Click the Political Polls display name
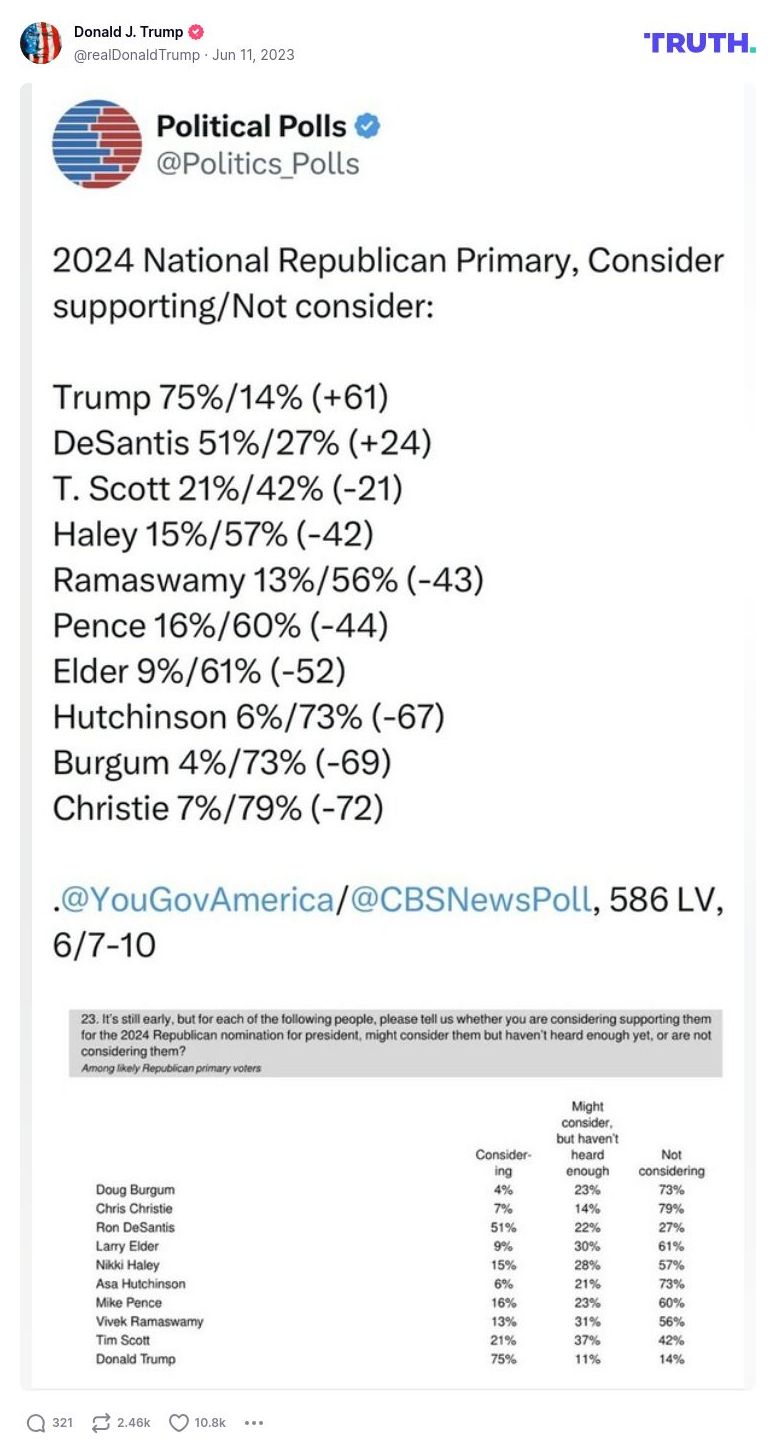The height and width of the screenshot is (1453, 777). point(251,127)
